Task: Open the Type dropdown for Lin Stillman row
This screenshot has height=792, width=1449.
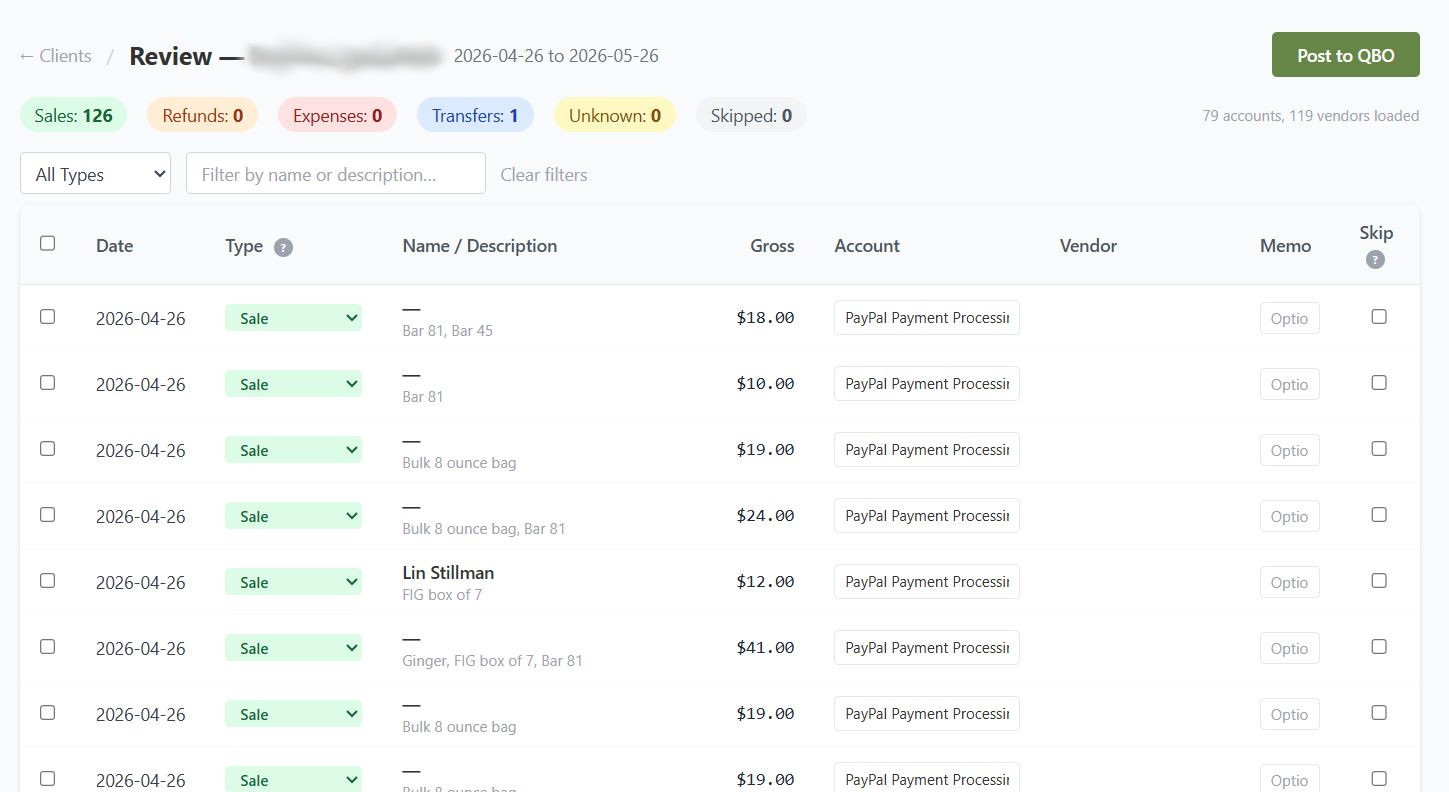Action: pos(293,582)
